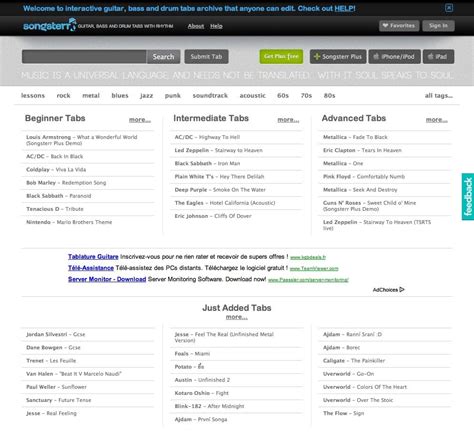Screen dimensions: 474x432
Task: Open Uverworld Colors Of The Heart tab
Action: 365,387
